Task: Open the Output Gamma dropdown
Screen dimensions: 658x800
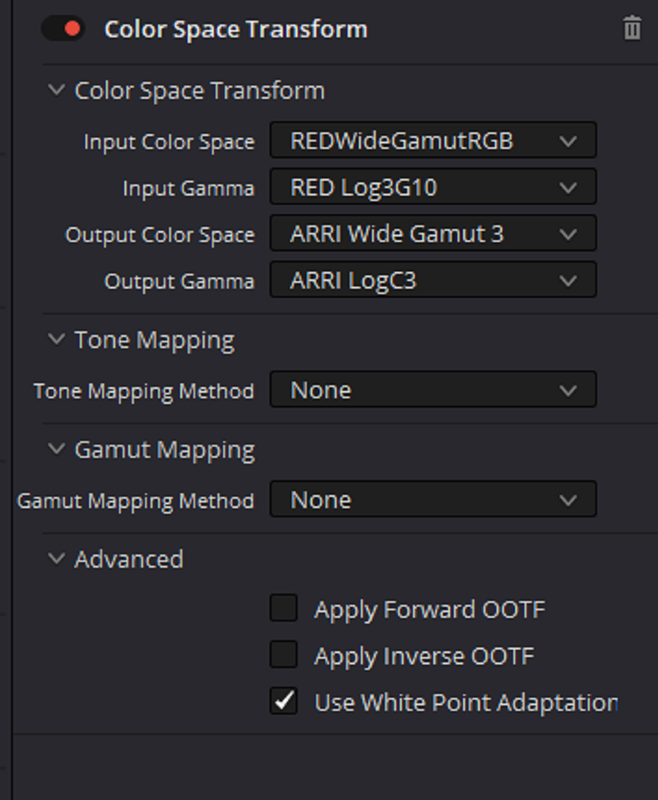Action: (433, 280)
